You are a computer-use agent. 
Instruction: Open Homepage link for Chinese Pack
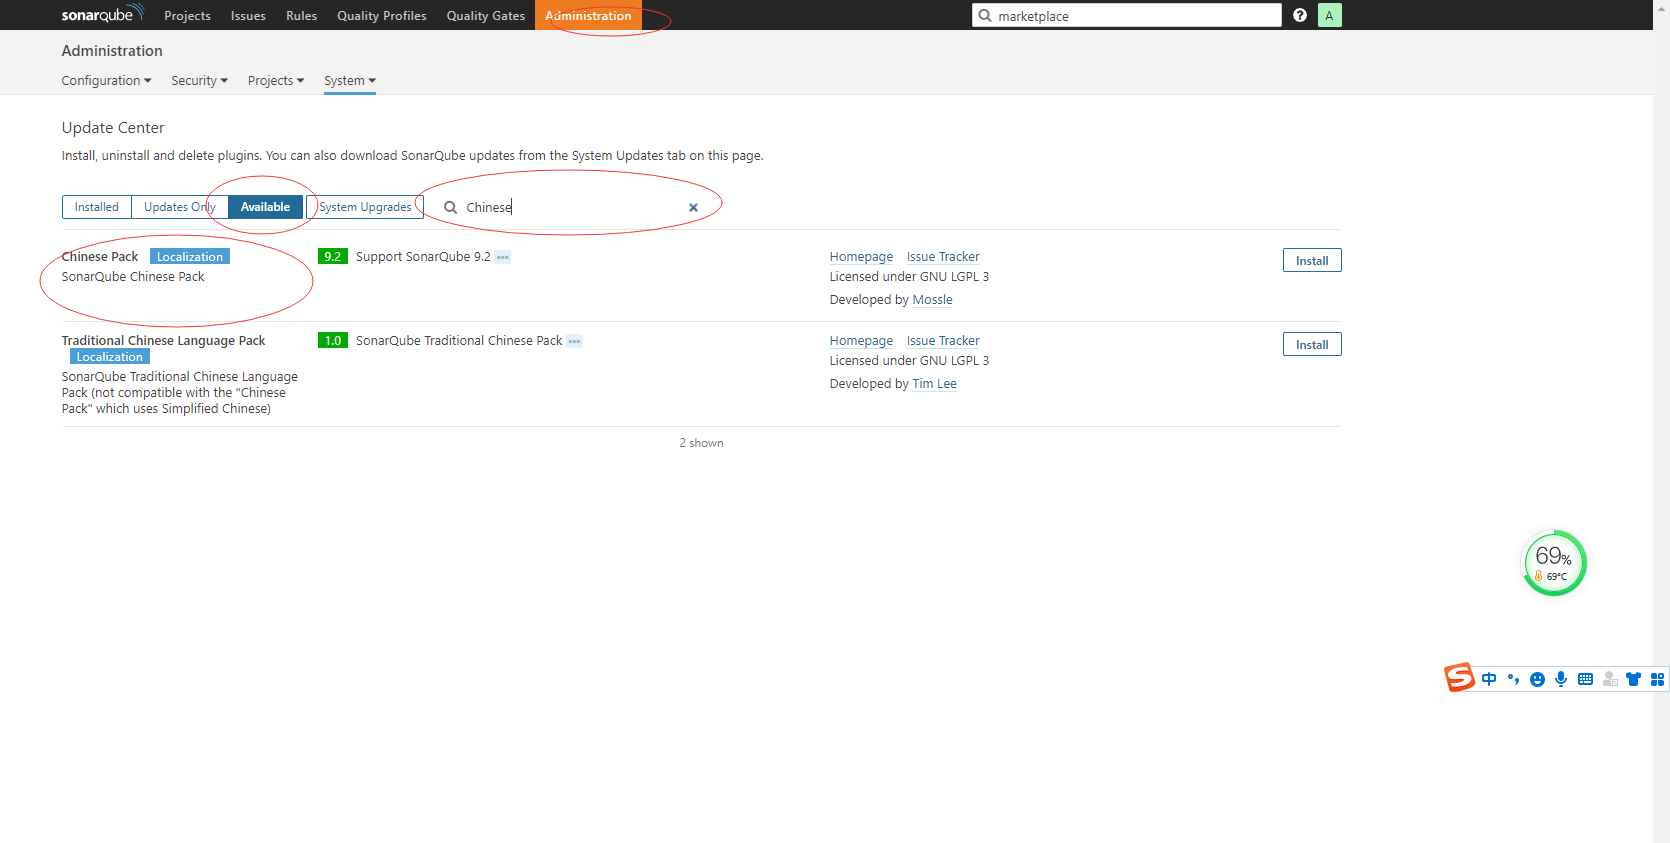pos(861,257)
